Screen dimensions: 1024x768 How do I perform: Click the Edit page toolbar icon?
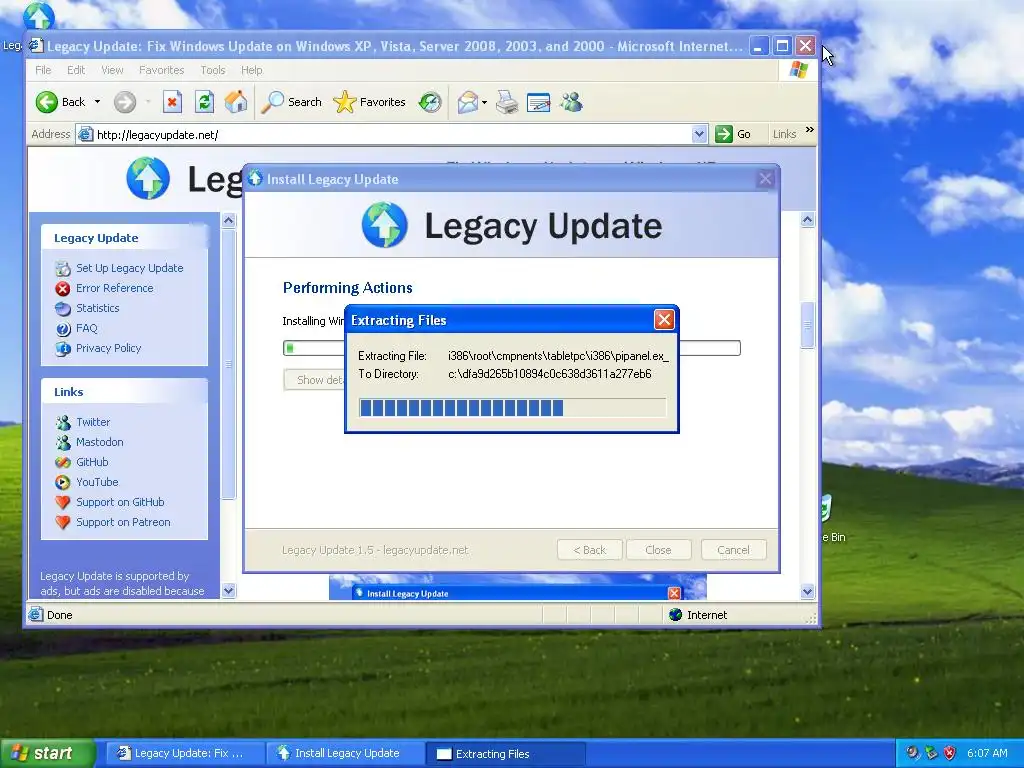pyautogui.click(x=538, y=102)
